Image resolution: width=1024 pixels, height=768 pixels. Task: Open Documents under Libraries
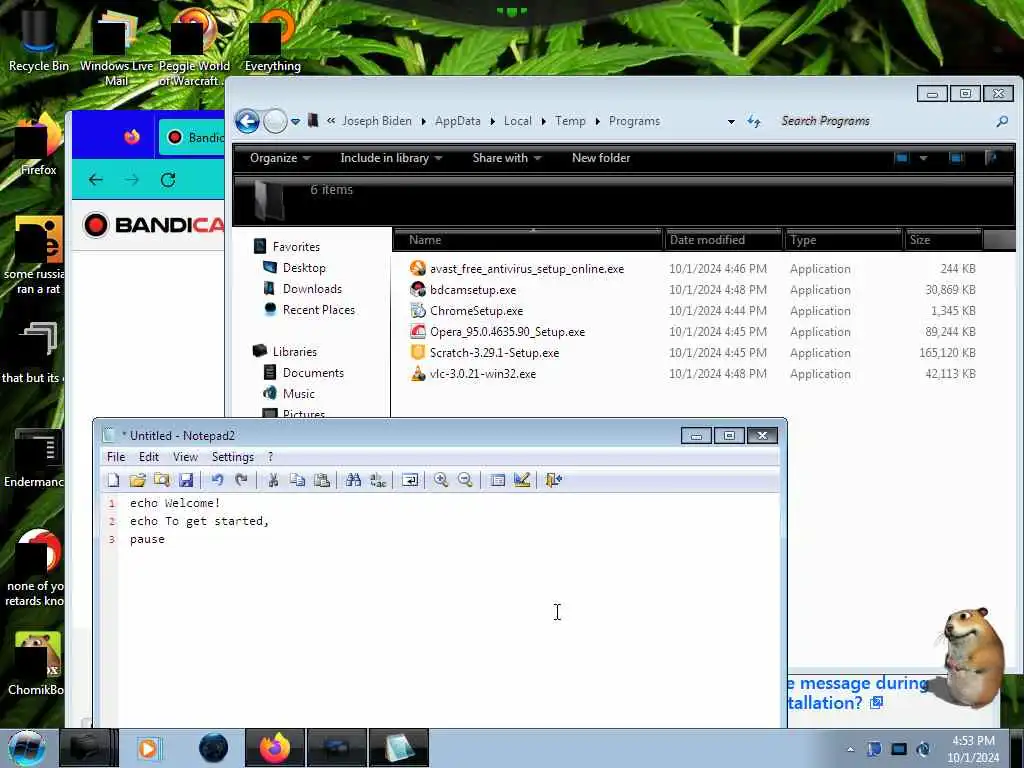coord(312,372)
